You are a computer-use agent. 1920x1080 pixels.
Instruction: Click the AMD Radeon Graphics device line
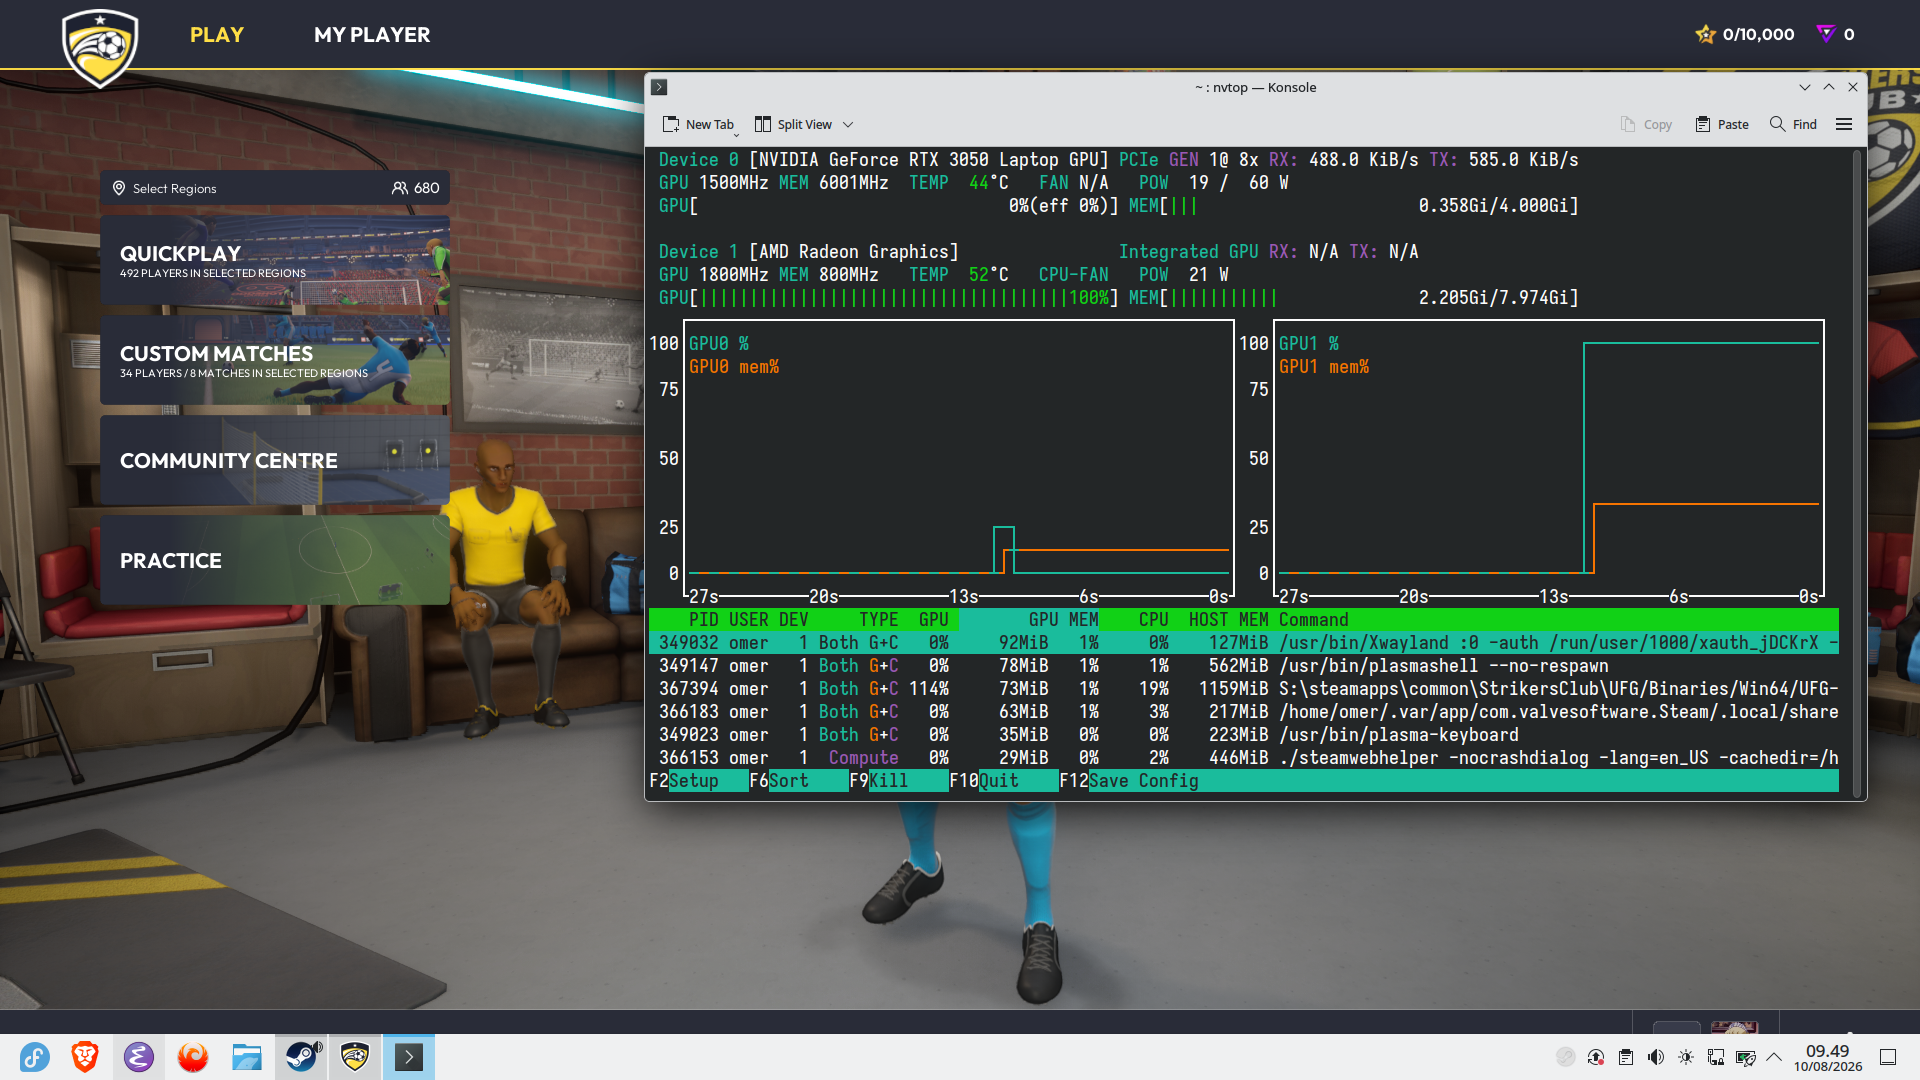tap(1039, 252)
